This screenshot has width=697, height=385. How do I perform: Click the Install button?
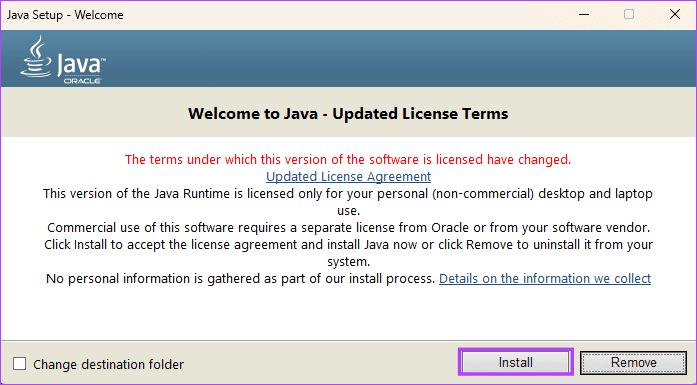coord(516,362)
